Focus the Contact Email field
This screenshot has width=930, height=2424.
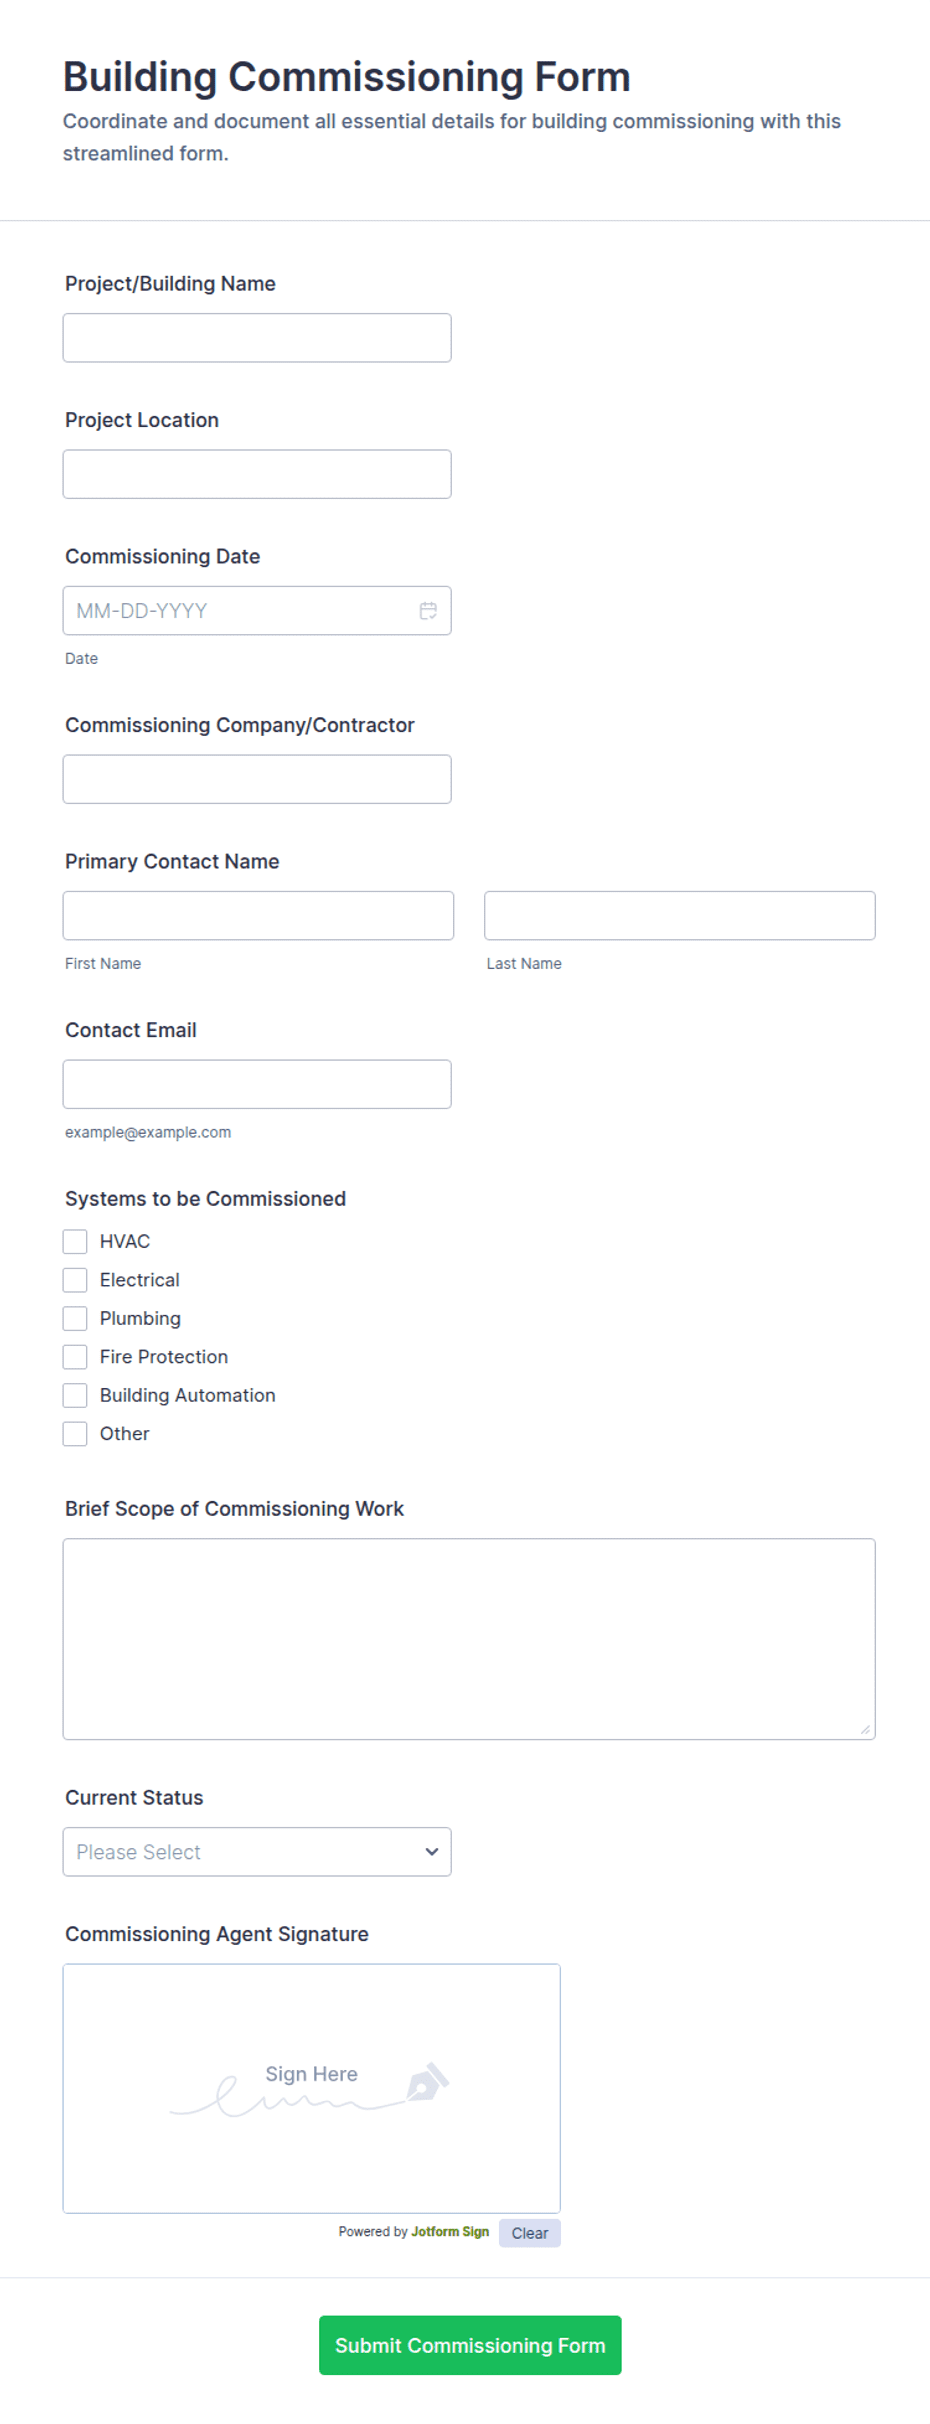point(257,1084)
